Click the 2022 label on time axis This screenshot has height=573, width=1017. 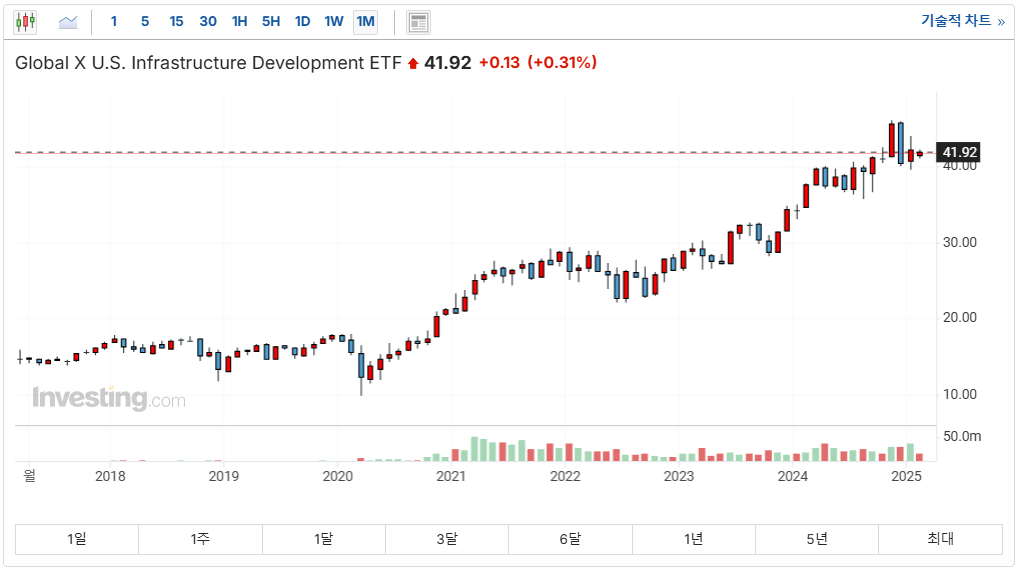pyautogui.click(x=565, y=476)
